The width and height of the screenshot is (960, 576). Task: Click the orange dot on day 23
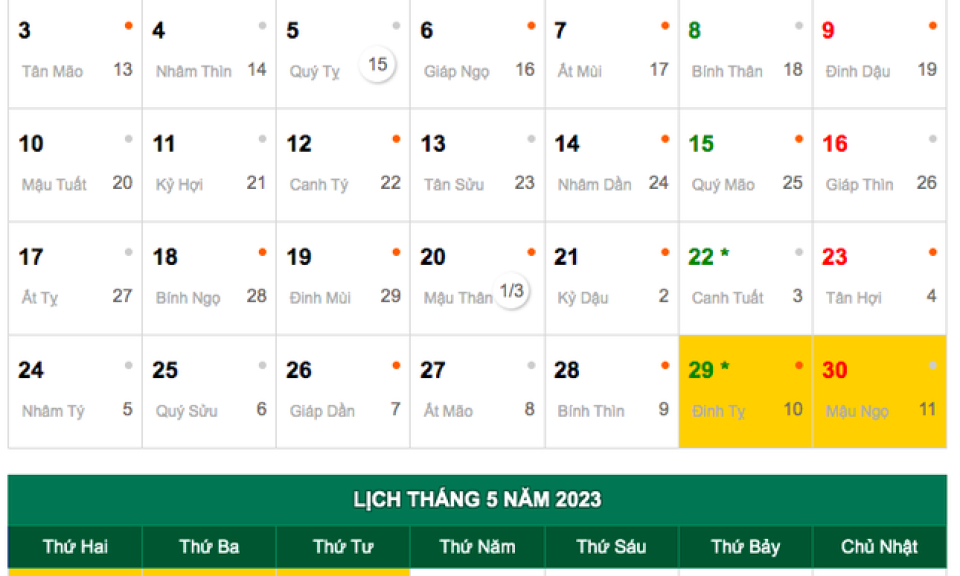[x=933, y=252]
